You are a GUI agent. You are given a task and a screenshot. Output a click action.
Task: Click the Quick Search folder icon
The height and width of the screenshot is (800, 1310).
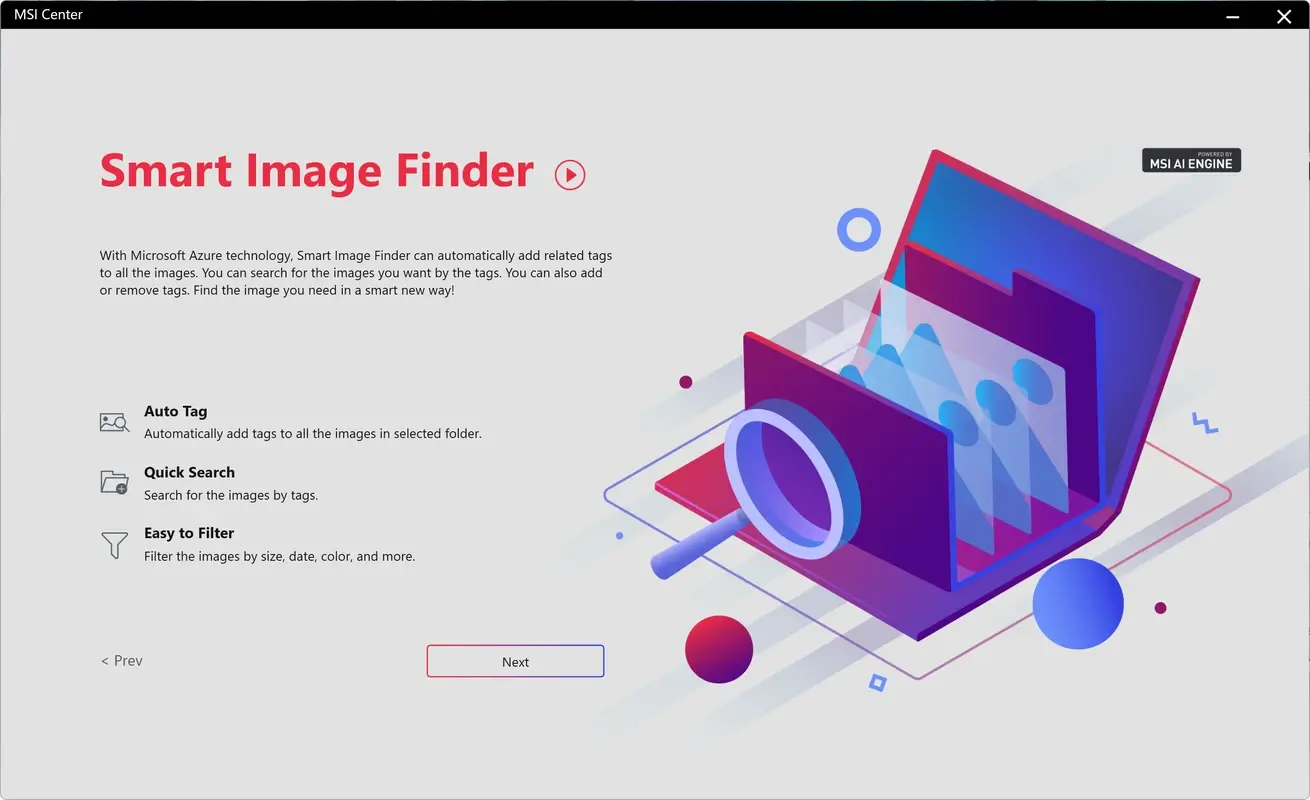click(113, 481)
